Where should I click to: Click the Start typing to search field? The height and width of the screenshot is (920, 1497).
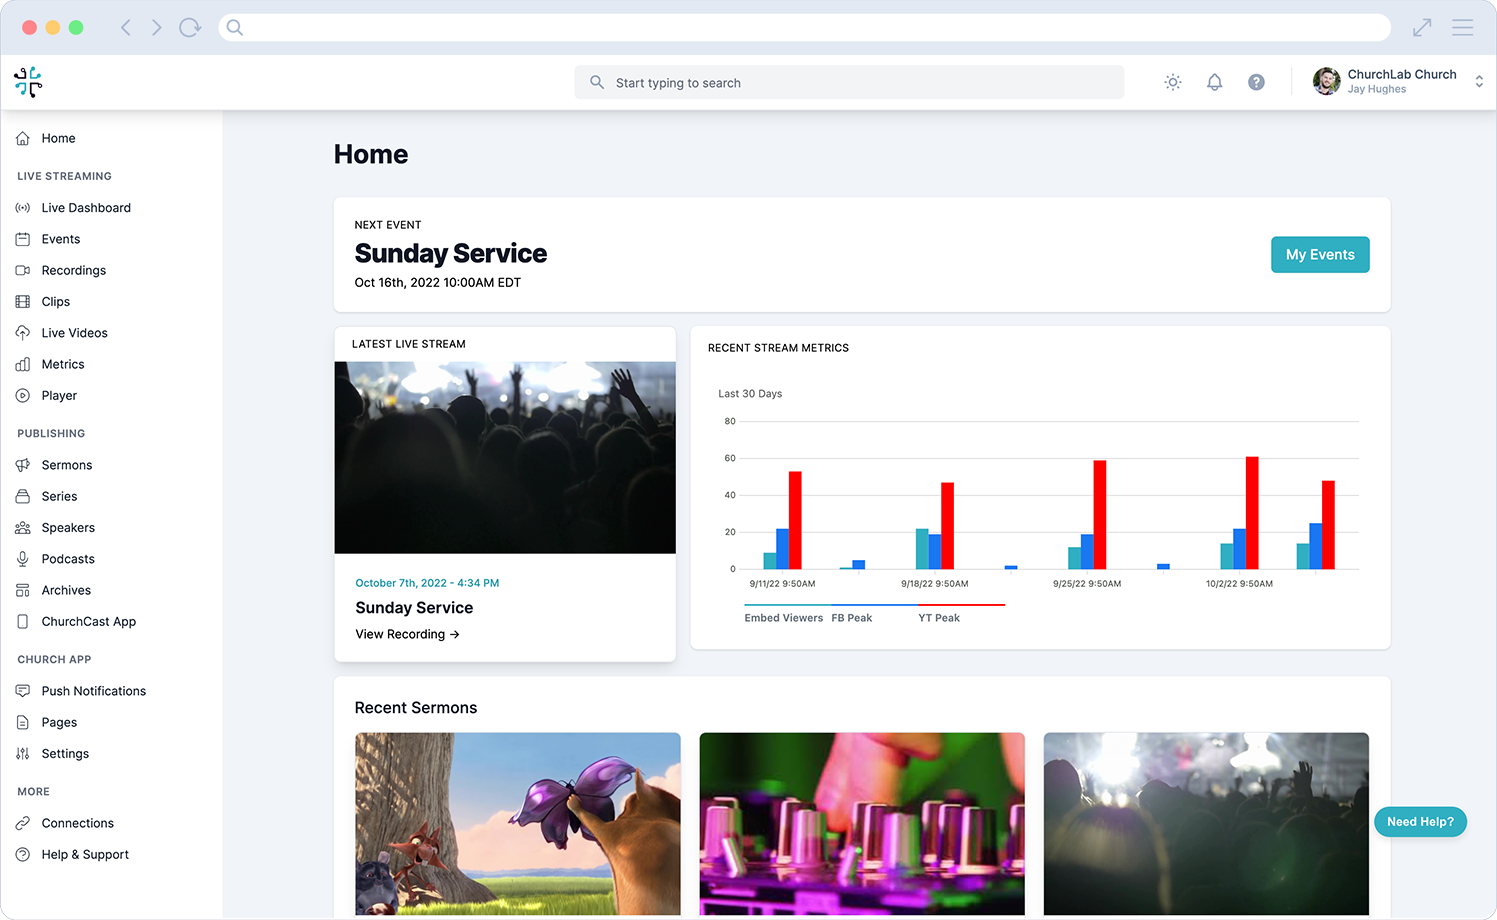(x=848, y=83)
